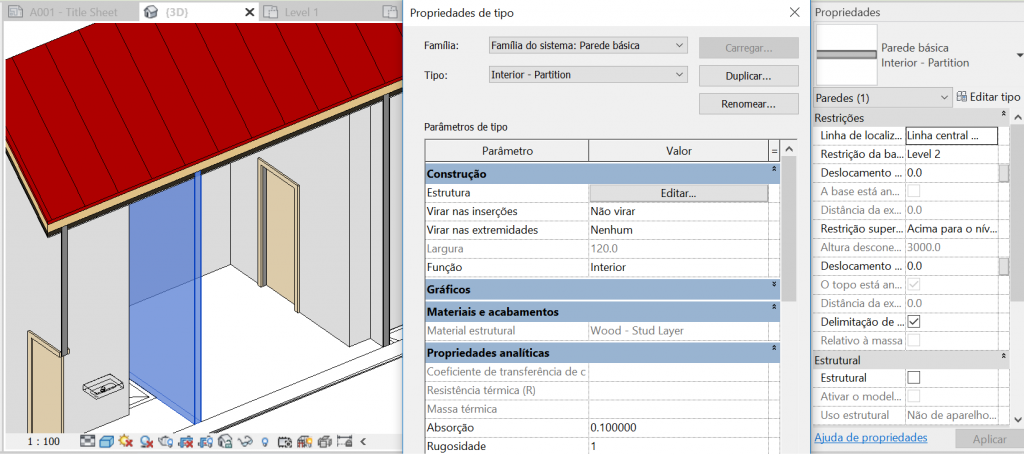The height and width of the screenshot is (455, 1024).
Task: Toggle the Sun Path icon
Action: coord(126,441)
